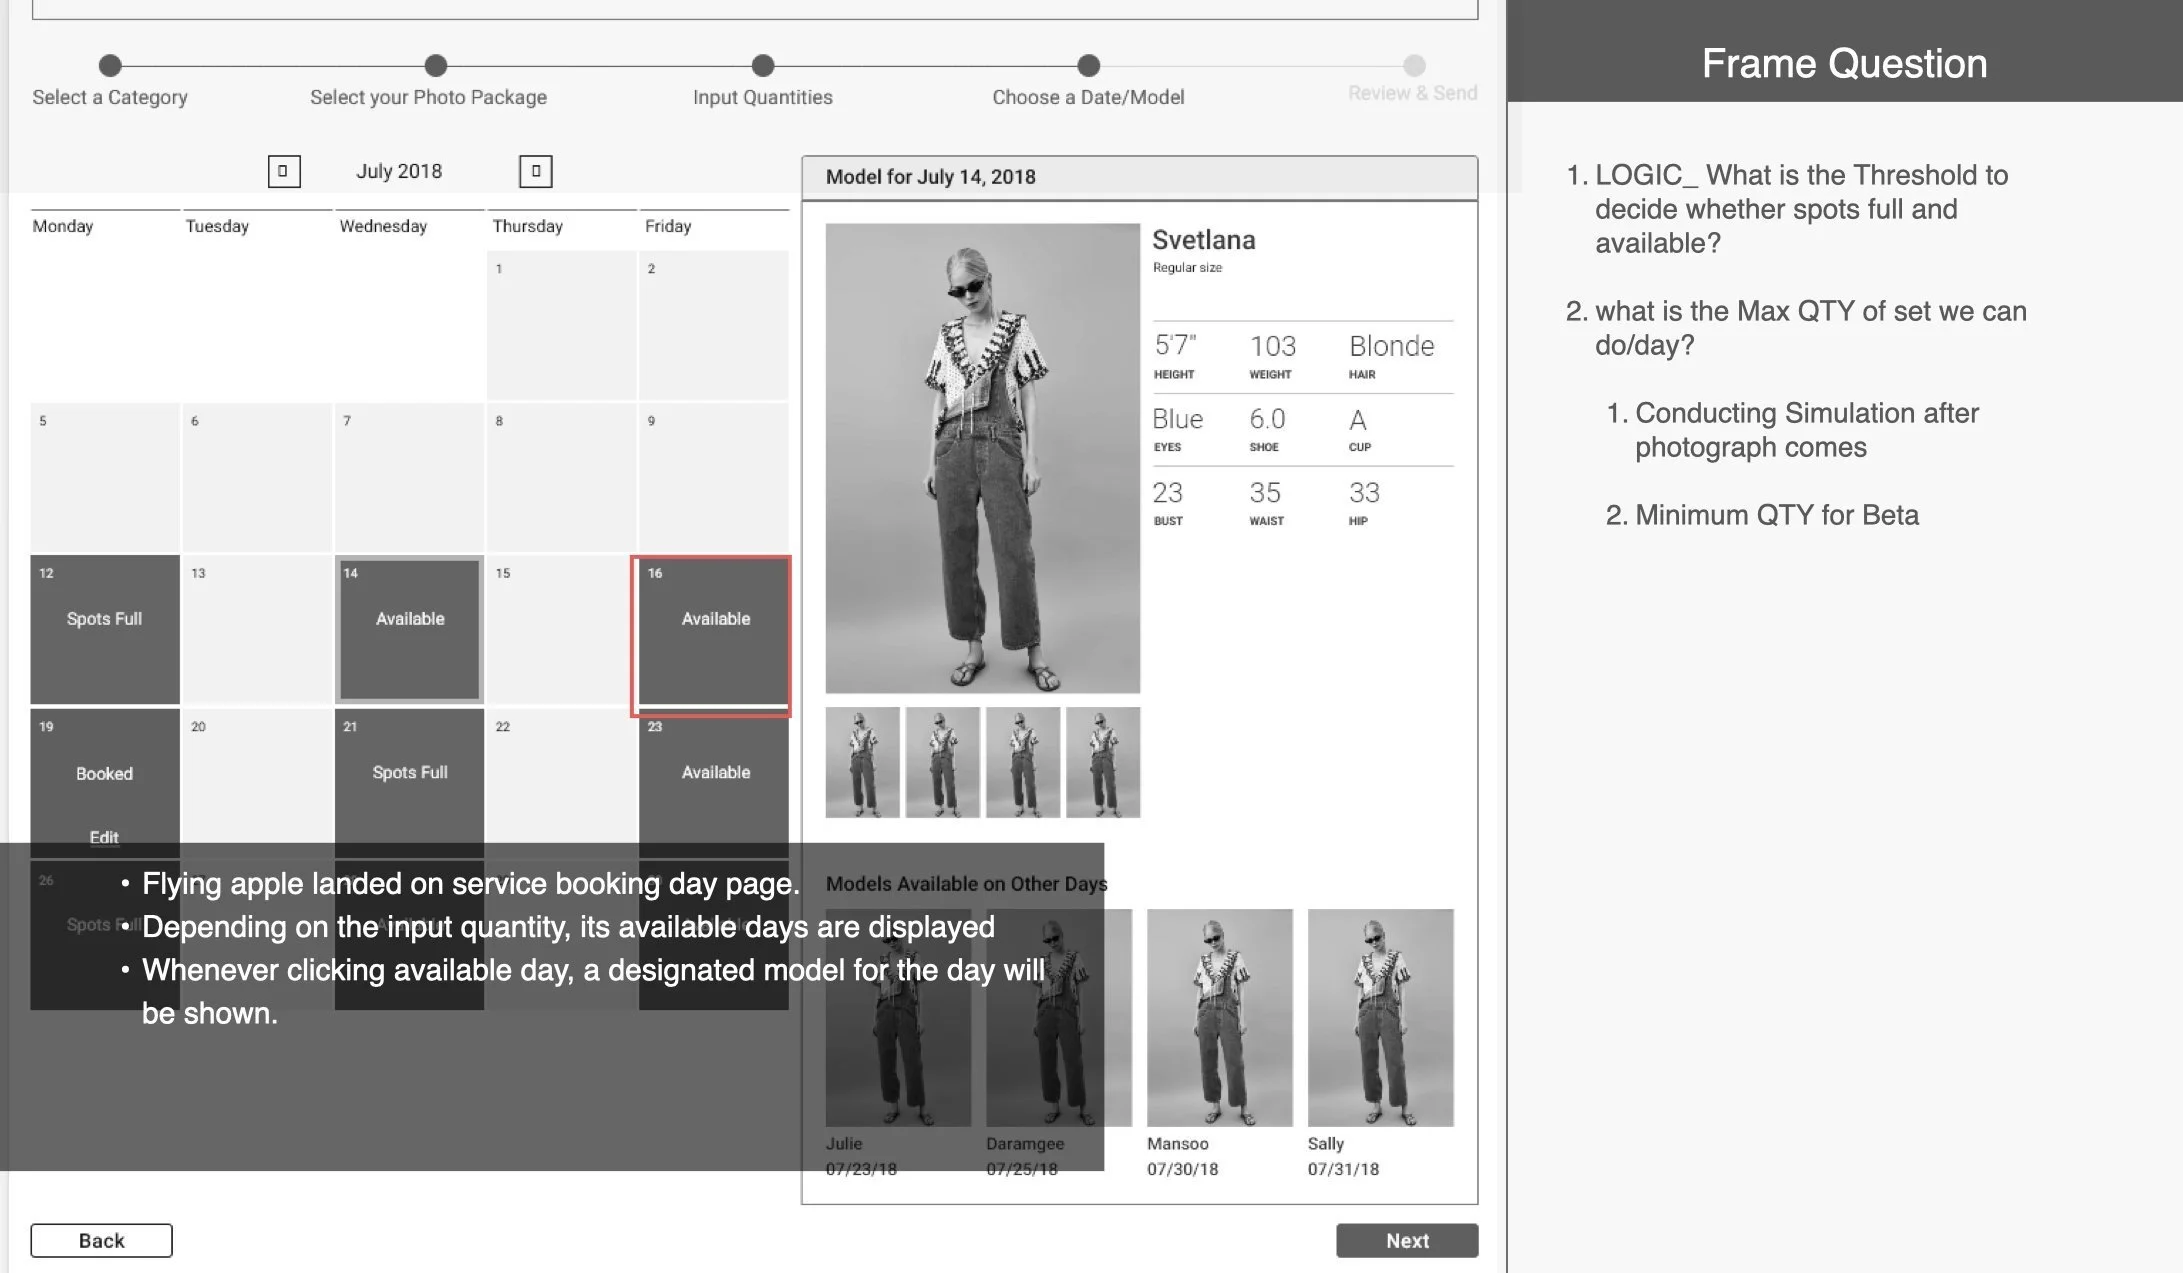Open Edit on the July 19 Booked day
This screenshot has height=1273, width=2183.
[103, 837]
